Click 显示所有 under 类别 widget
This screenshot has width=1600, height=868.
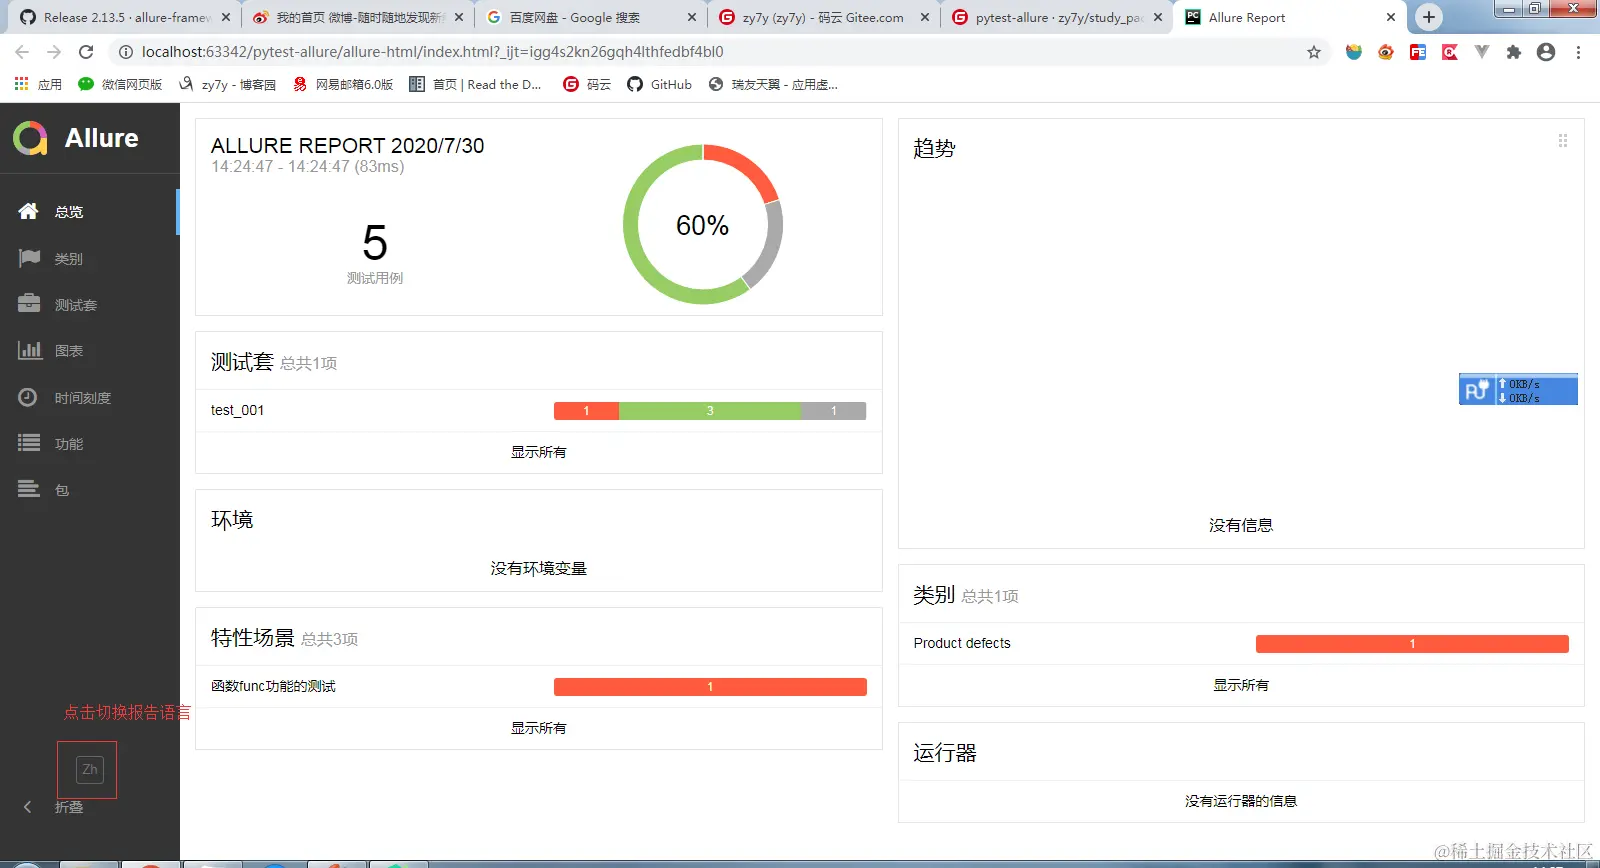click(x=1241, y=685)
